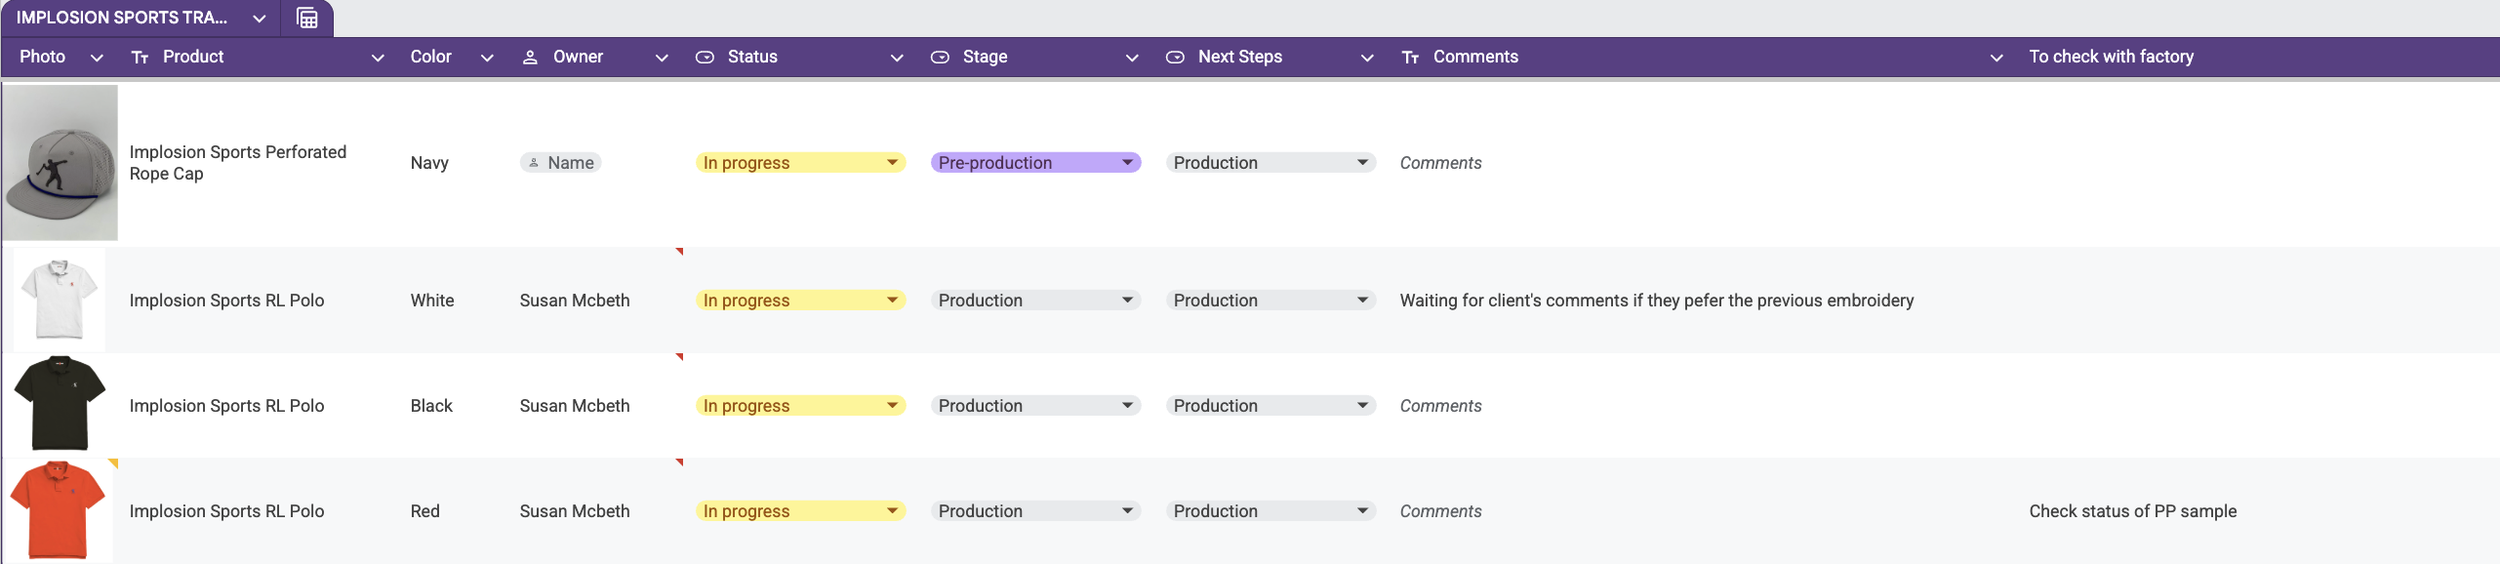The image size is (2500, 564).
Task: Click the red polo shirt thumbnail
Action: pyautogui.click(x=58, y=510)
